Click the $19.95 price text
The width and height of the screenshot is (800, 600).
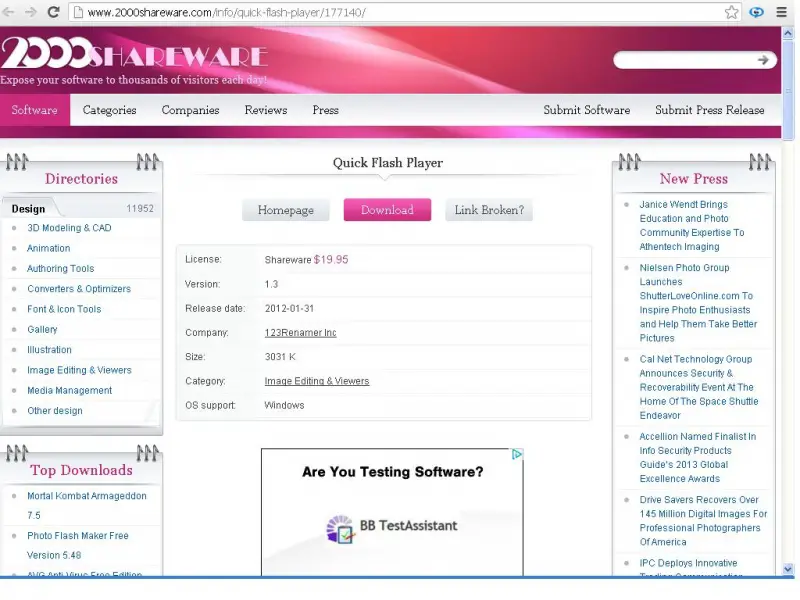[331, 260]
